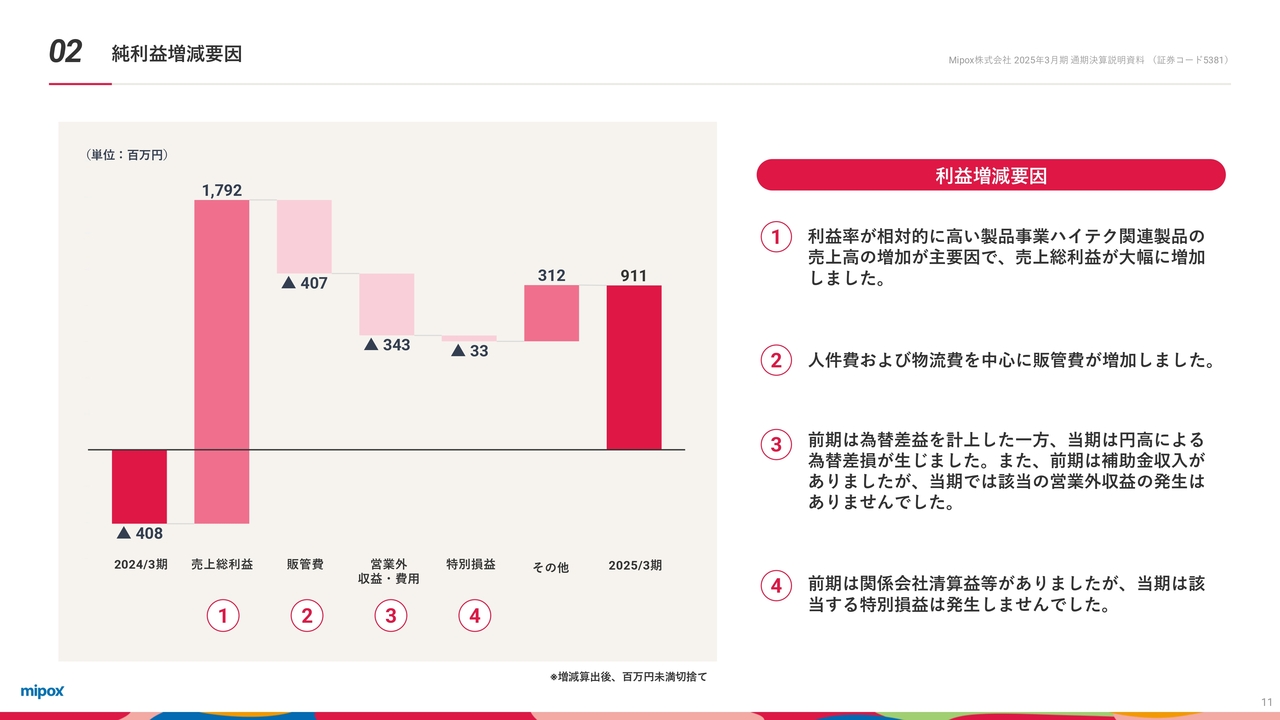Click the 312 value label
This screenshot has height=720, width=1280.
(551, 276)
